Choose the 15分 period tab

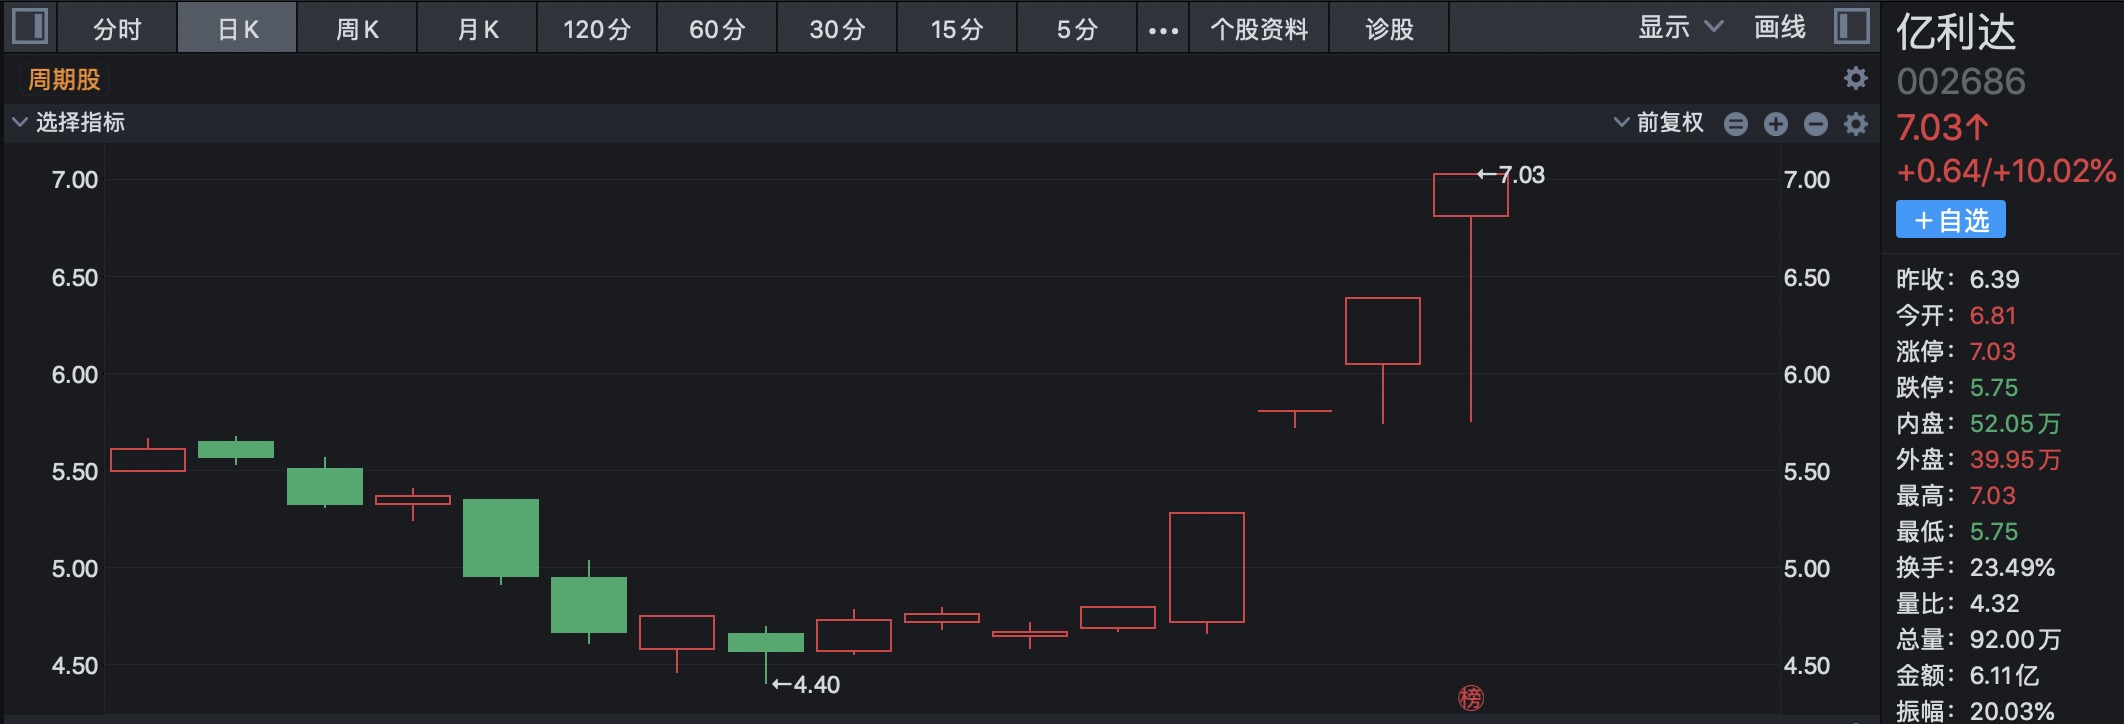point(957,29)
